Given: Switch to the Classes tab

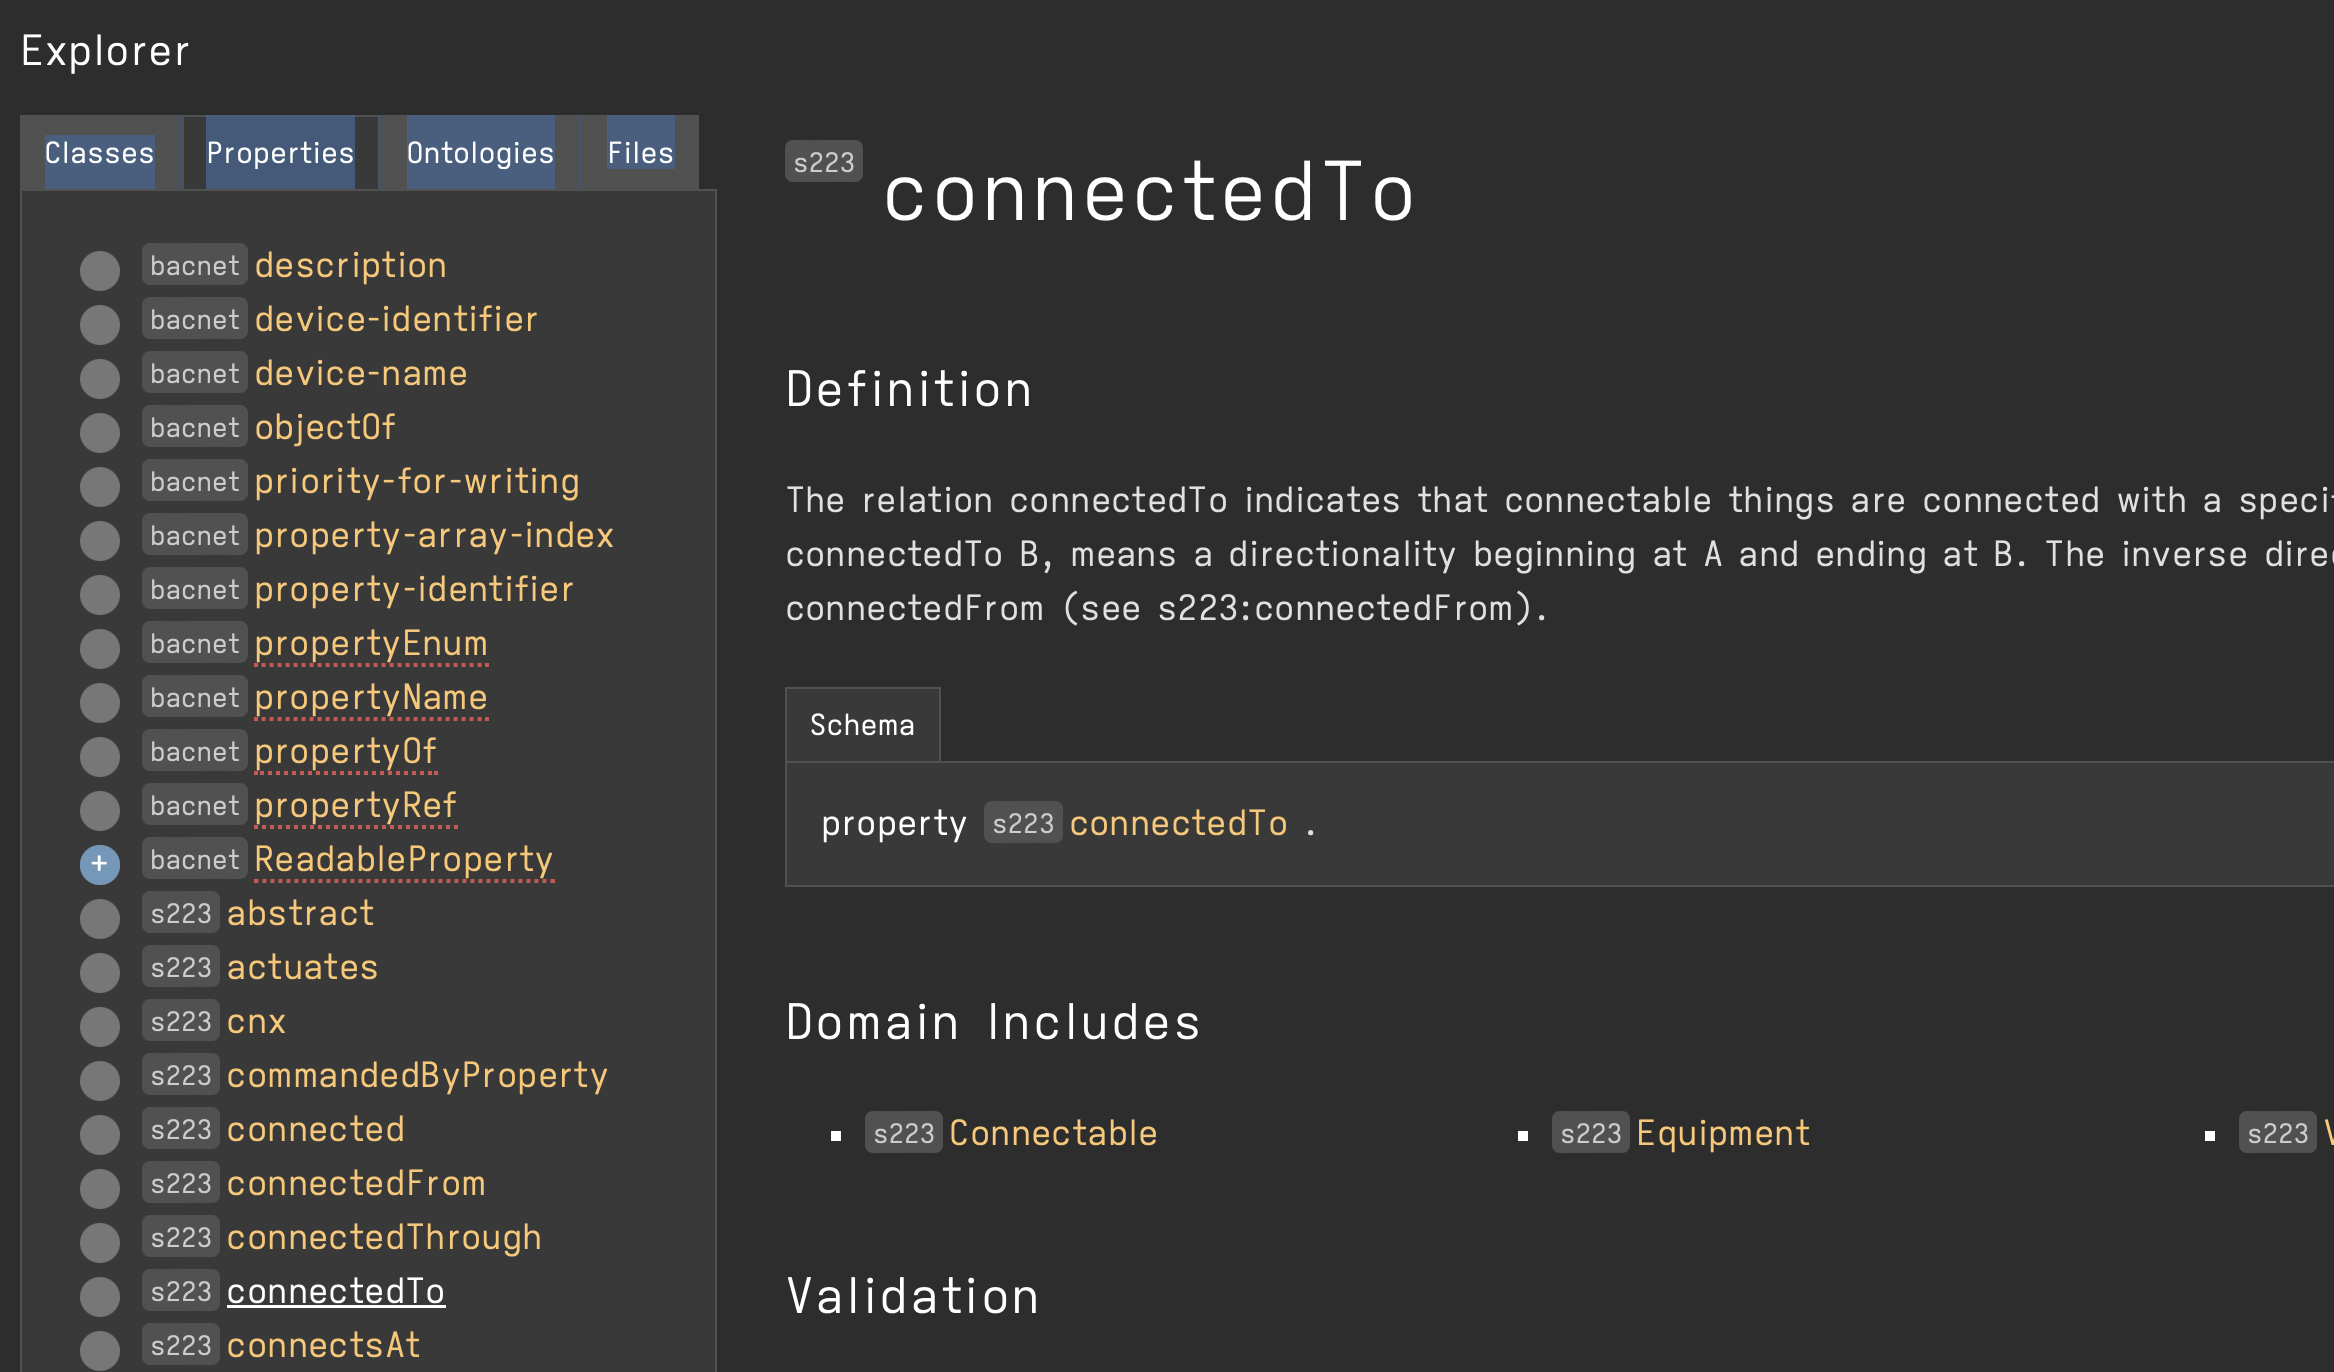Looking at the screenshot, I should 100,153.
